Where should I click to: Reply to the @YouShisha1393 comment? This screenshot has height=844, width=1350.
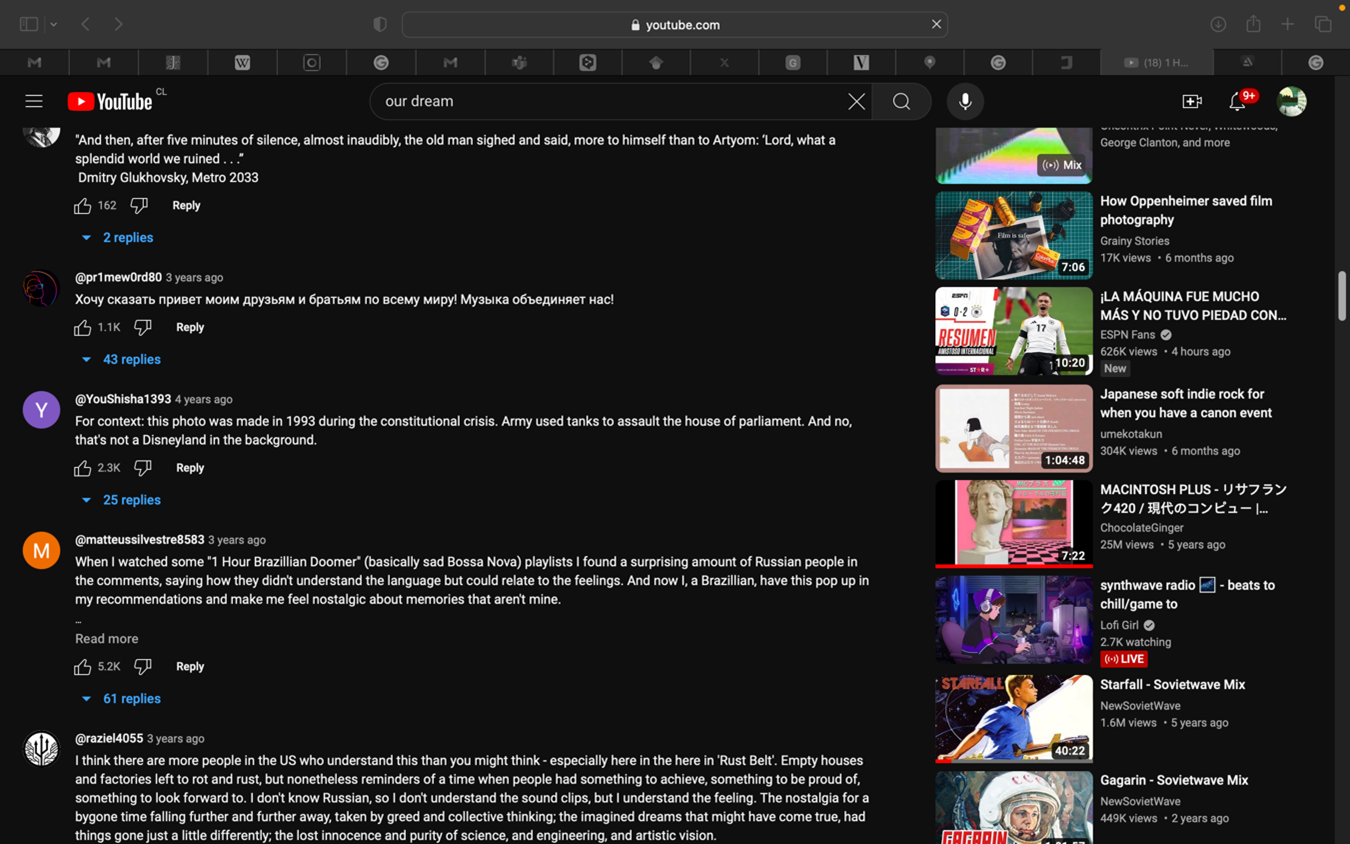pos(190,468)
